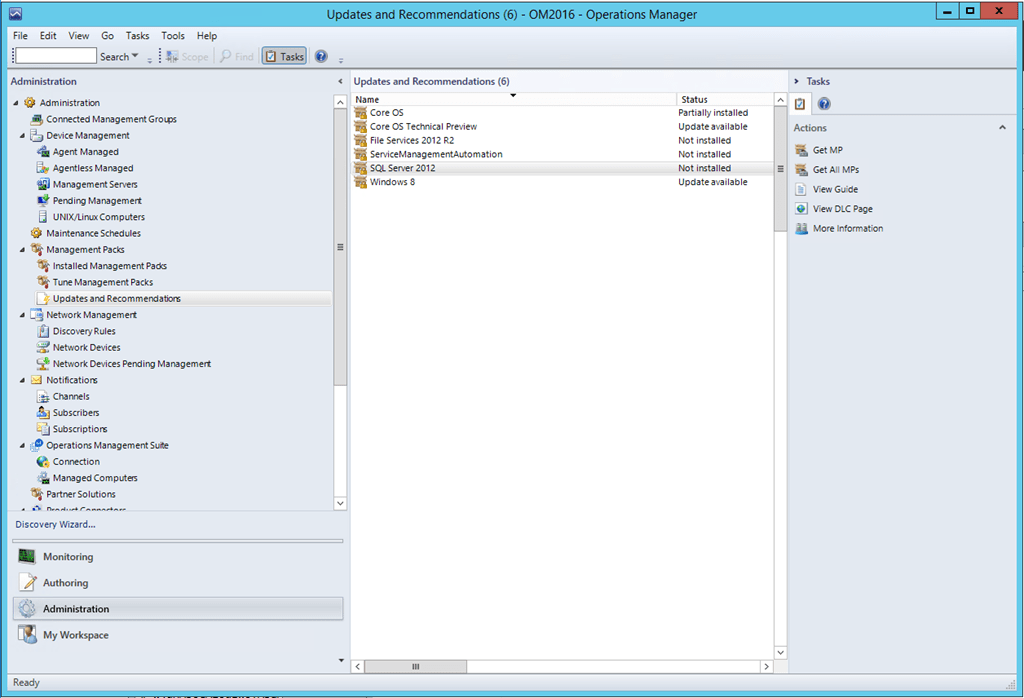Click the Scope toolbar button
Image resolution: width=1024 pixels, height=698 pixels.
187,56
